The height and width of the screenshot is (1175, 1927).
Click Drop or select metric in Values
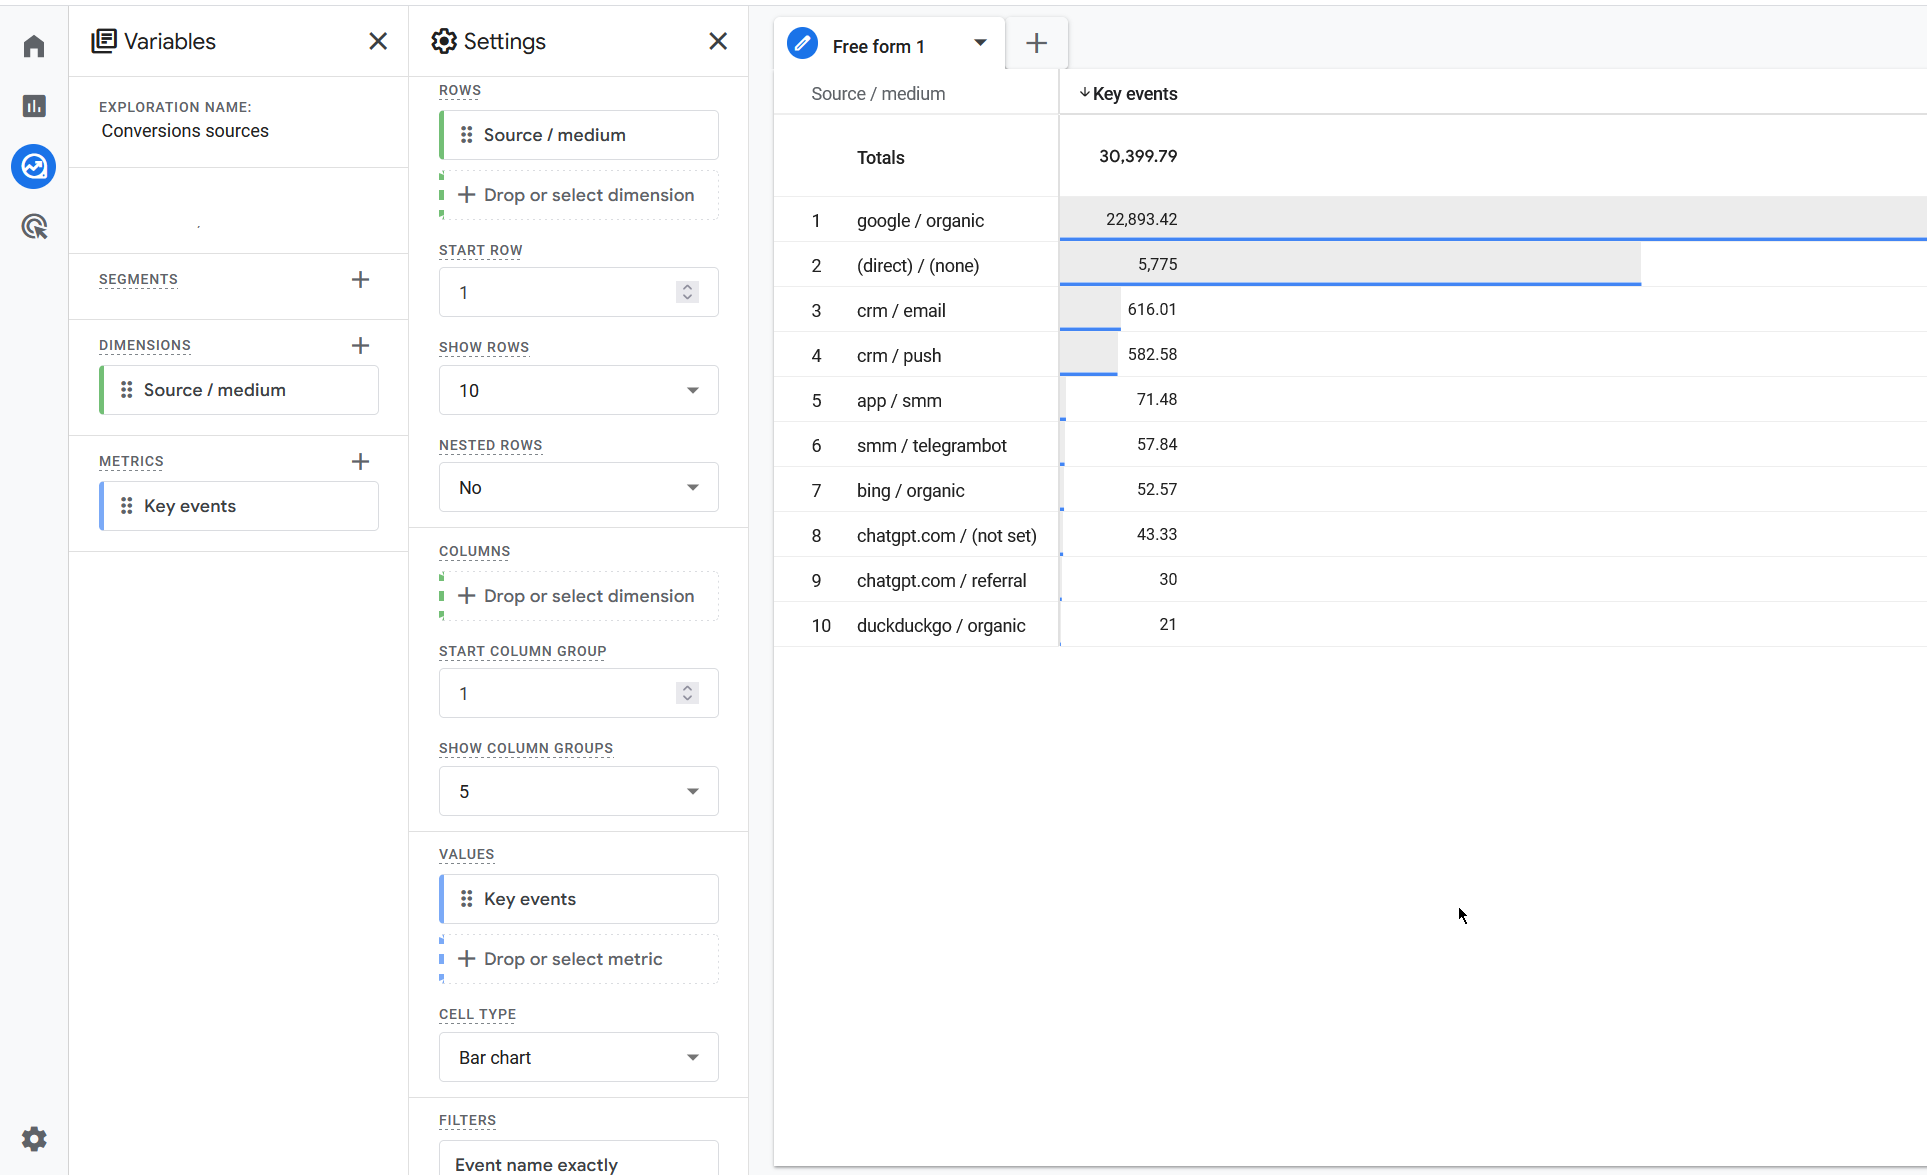[573, 959]
